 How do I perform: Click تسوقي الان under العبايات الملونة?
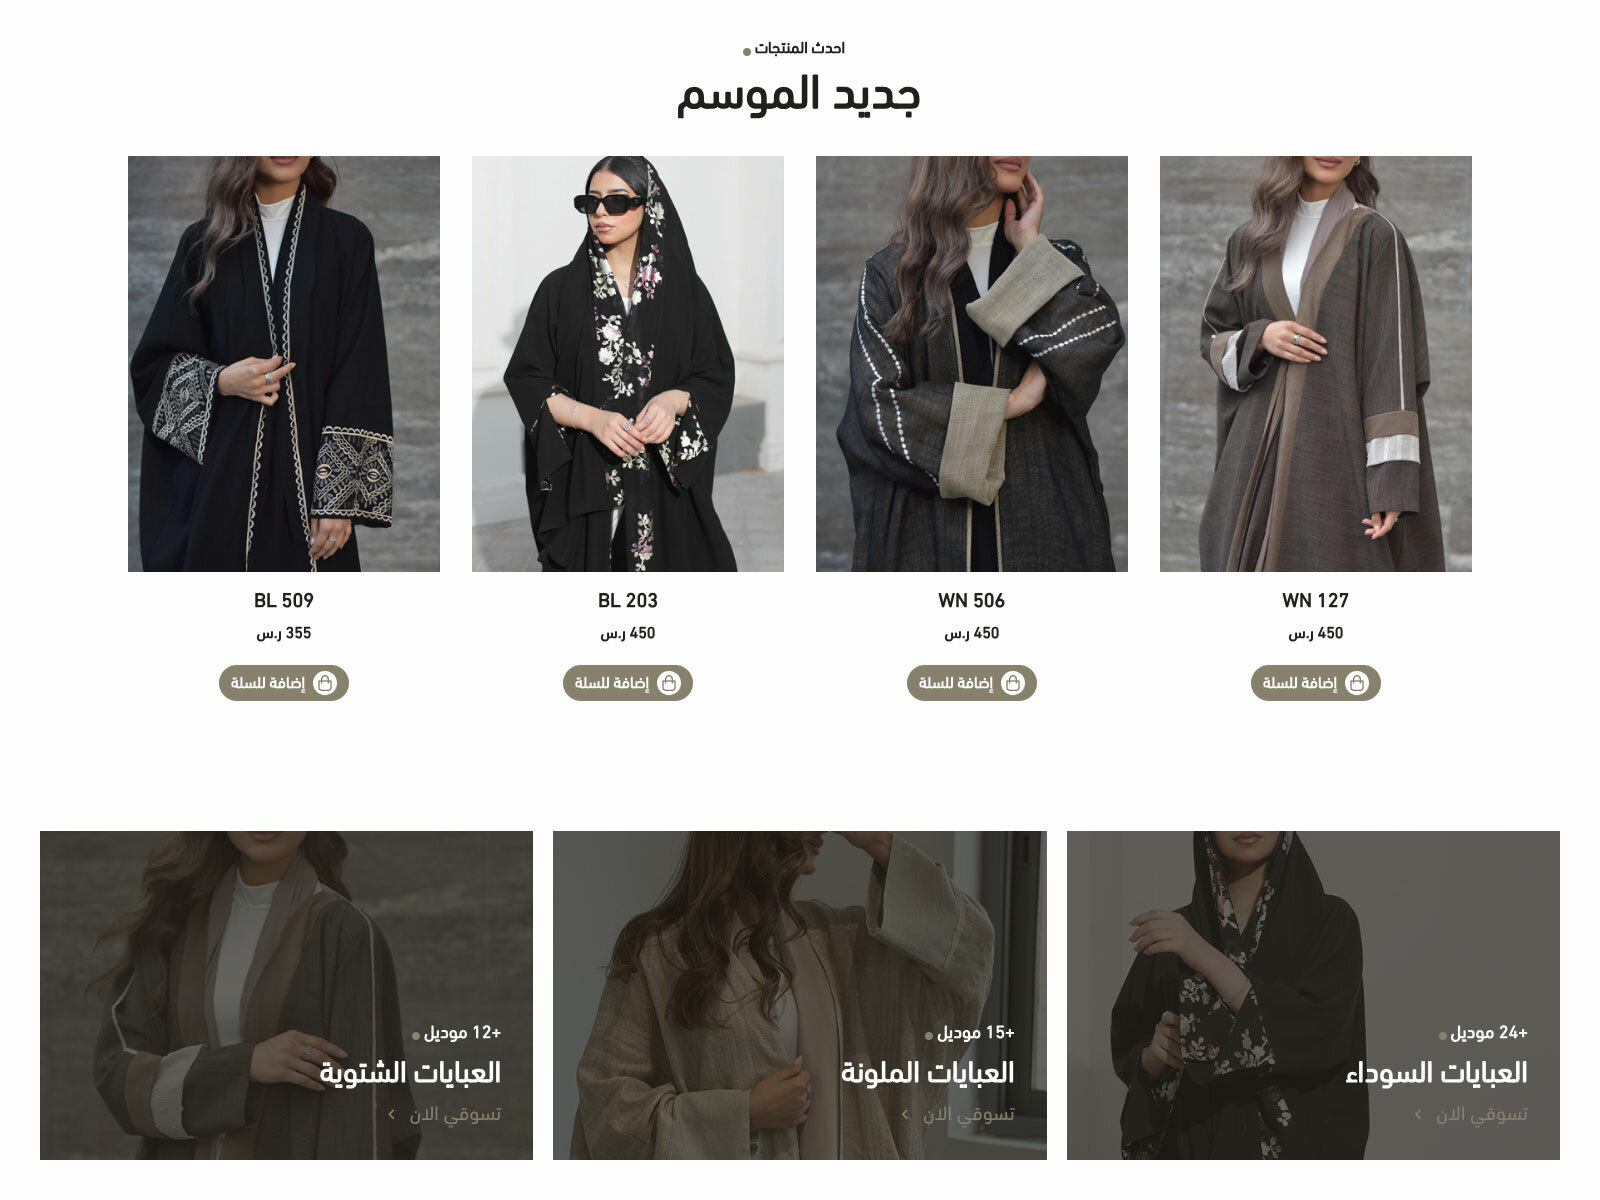(x=968, y=1114)
